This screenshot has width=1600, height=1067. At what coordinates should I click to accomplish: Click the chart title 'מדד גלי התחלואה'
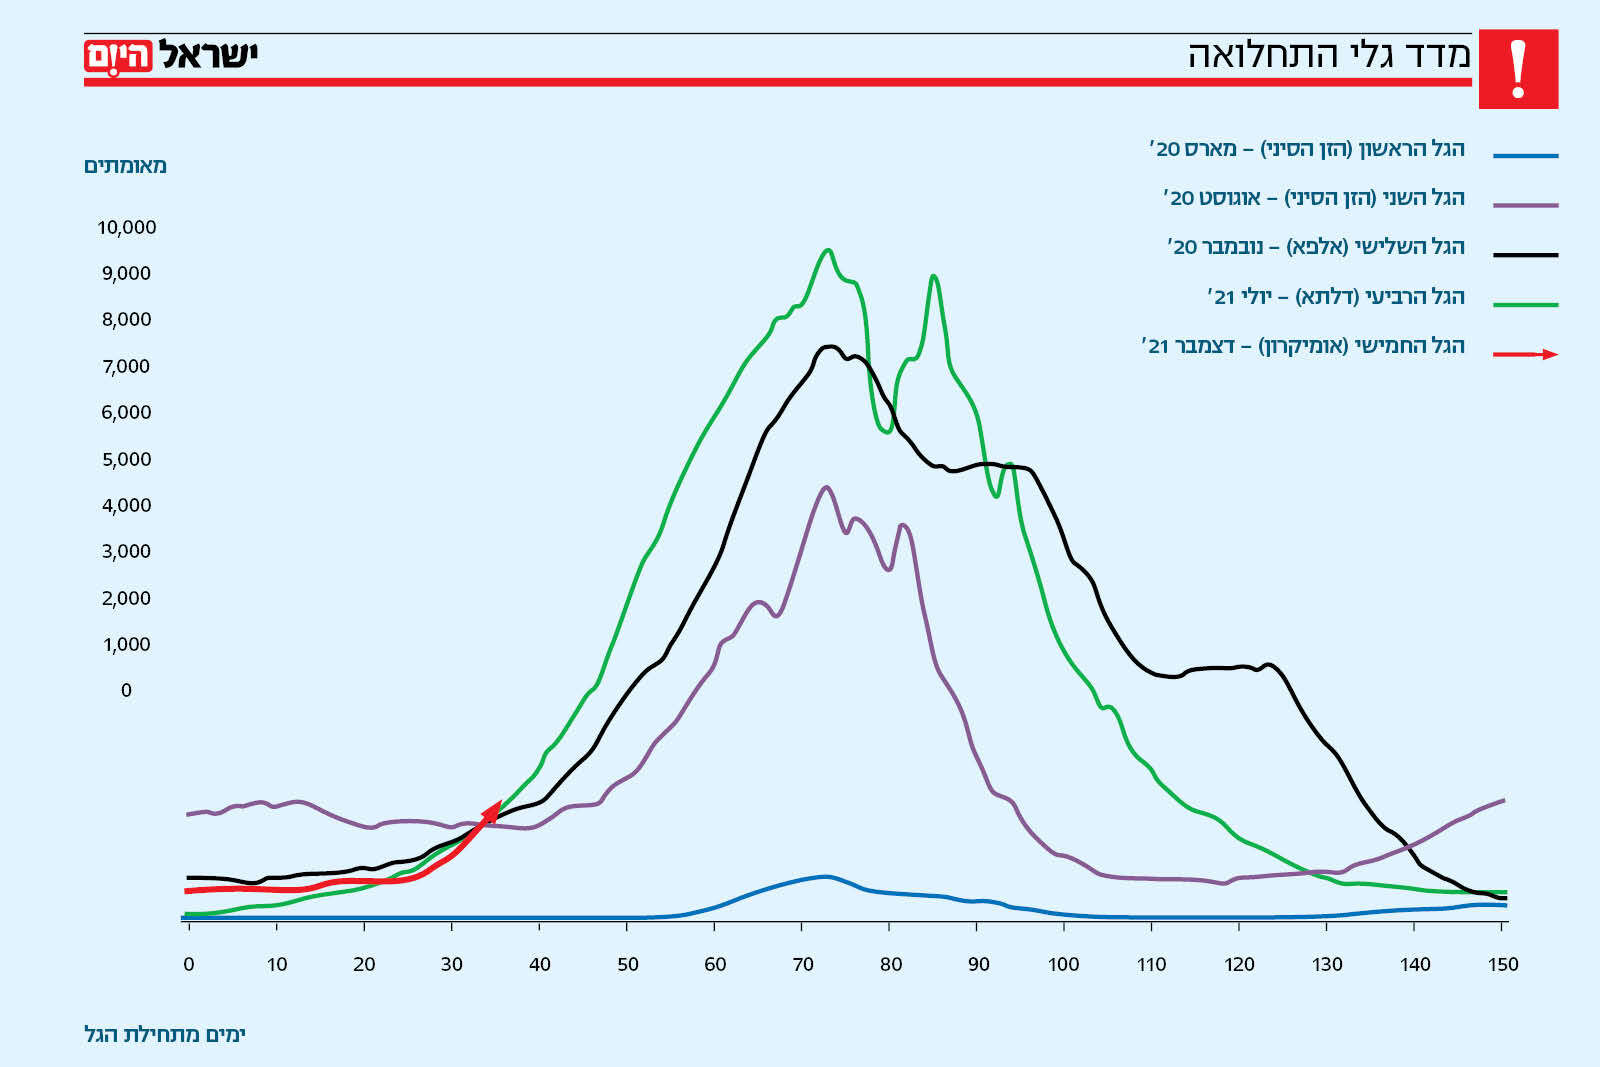(1329, 55)
